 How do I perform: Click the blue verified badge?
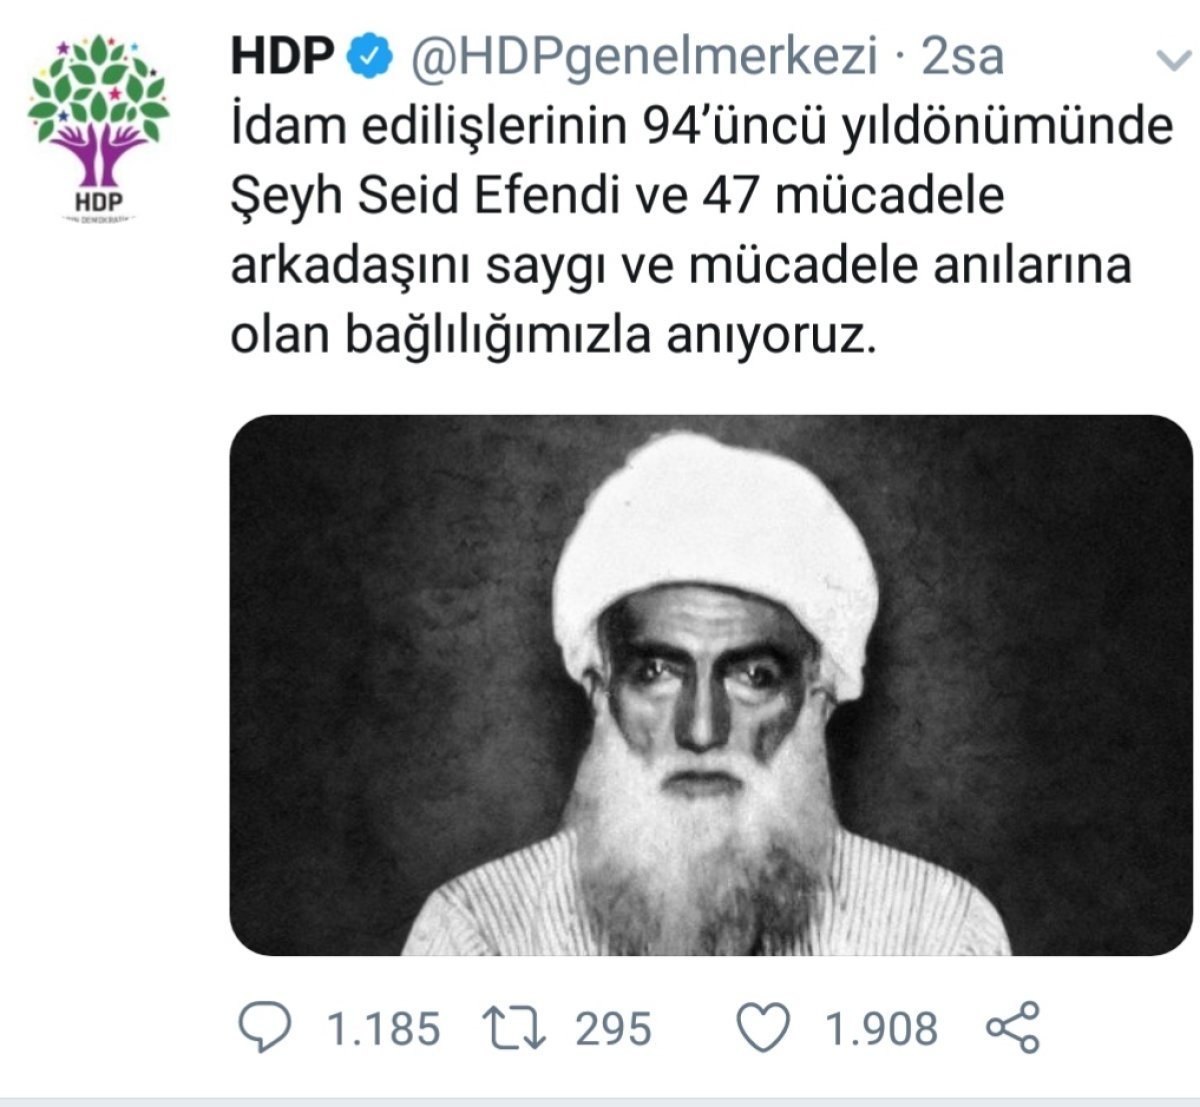(370, 57)
